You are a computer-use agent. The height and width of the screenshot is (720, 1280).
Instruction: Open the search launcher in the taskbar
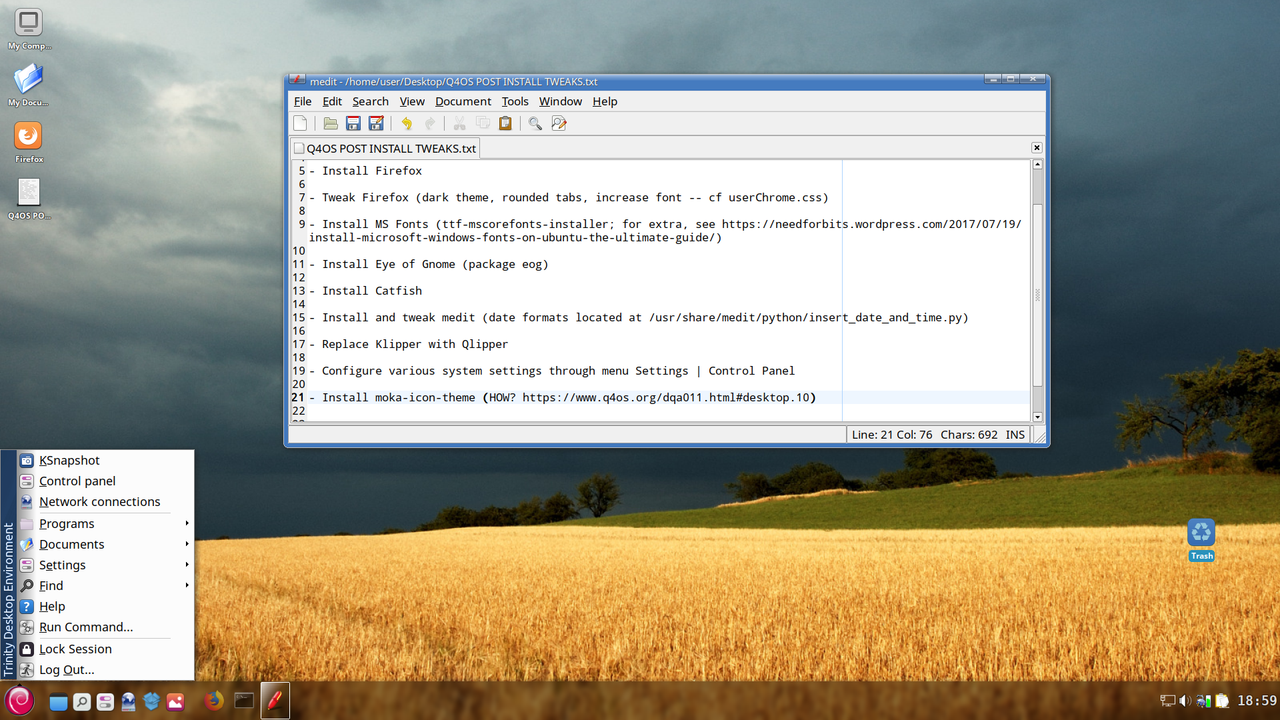pyautogui.click(x=82, y=702)
